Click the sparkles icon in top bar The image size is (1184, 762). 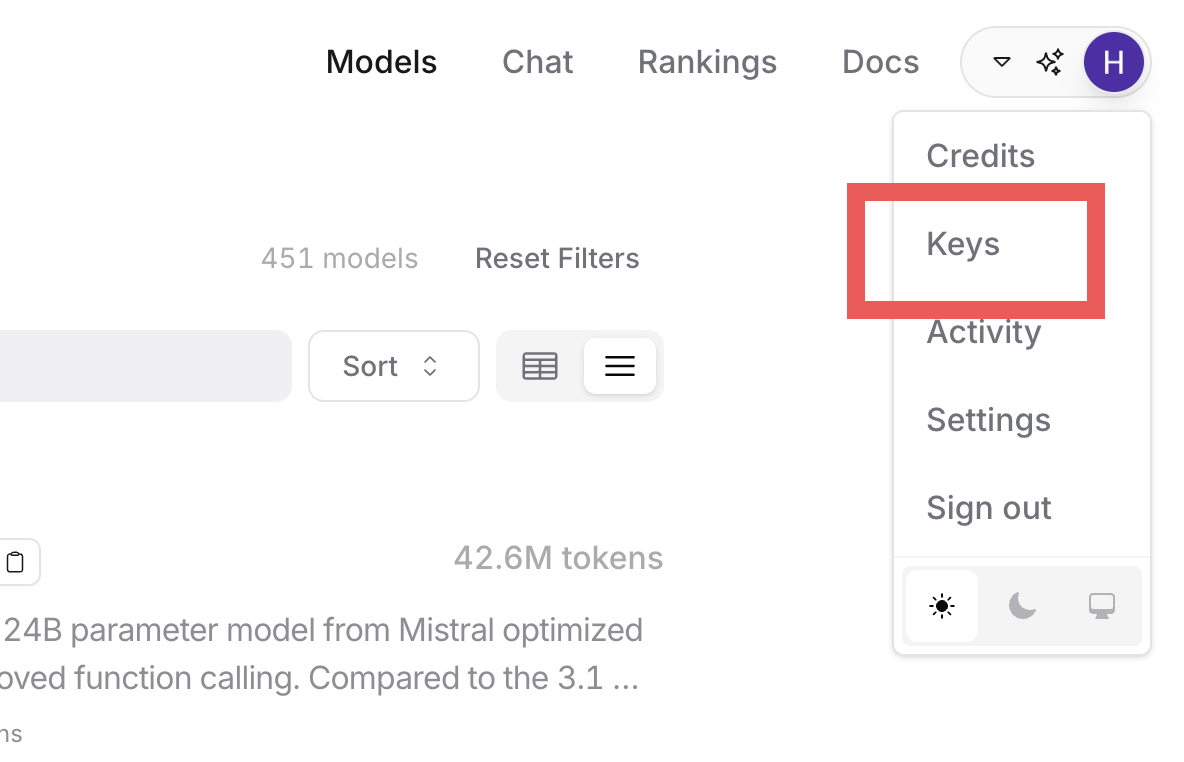pyautogui.click(x=1050, y=62)
